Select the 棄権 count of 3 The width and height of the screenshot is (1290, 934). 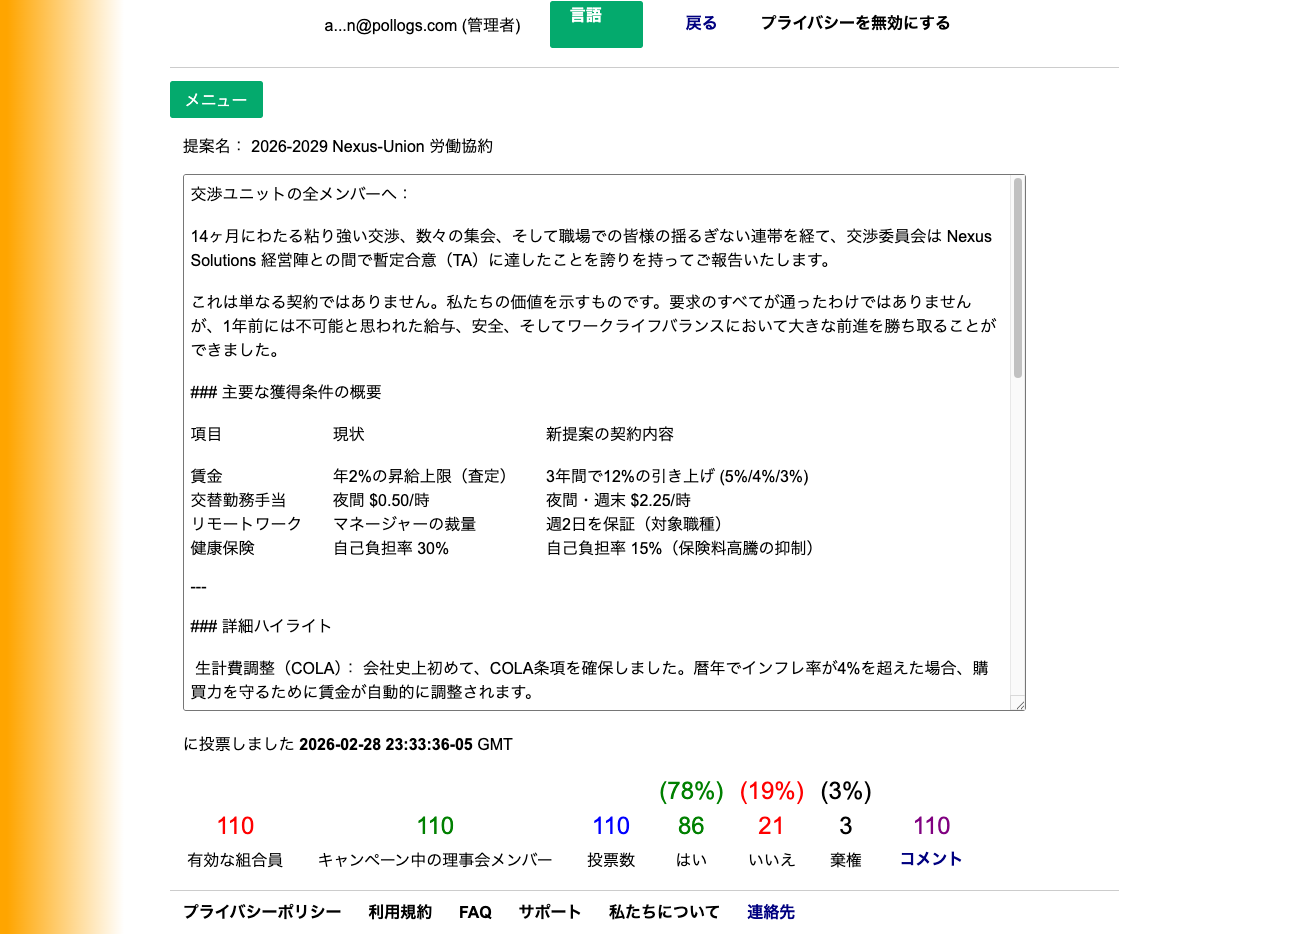tap(845, 825)
